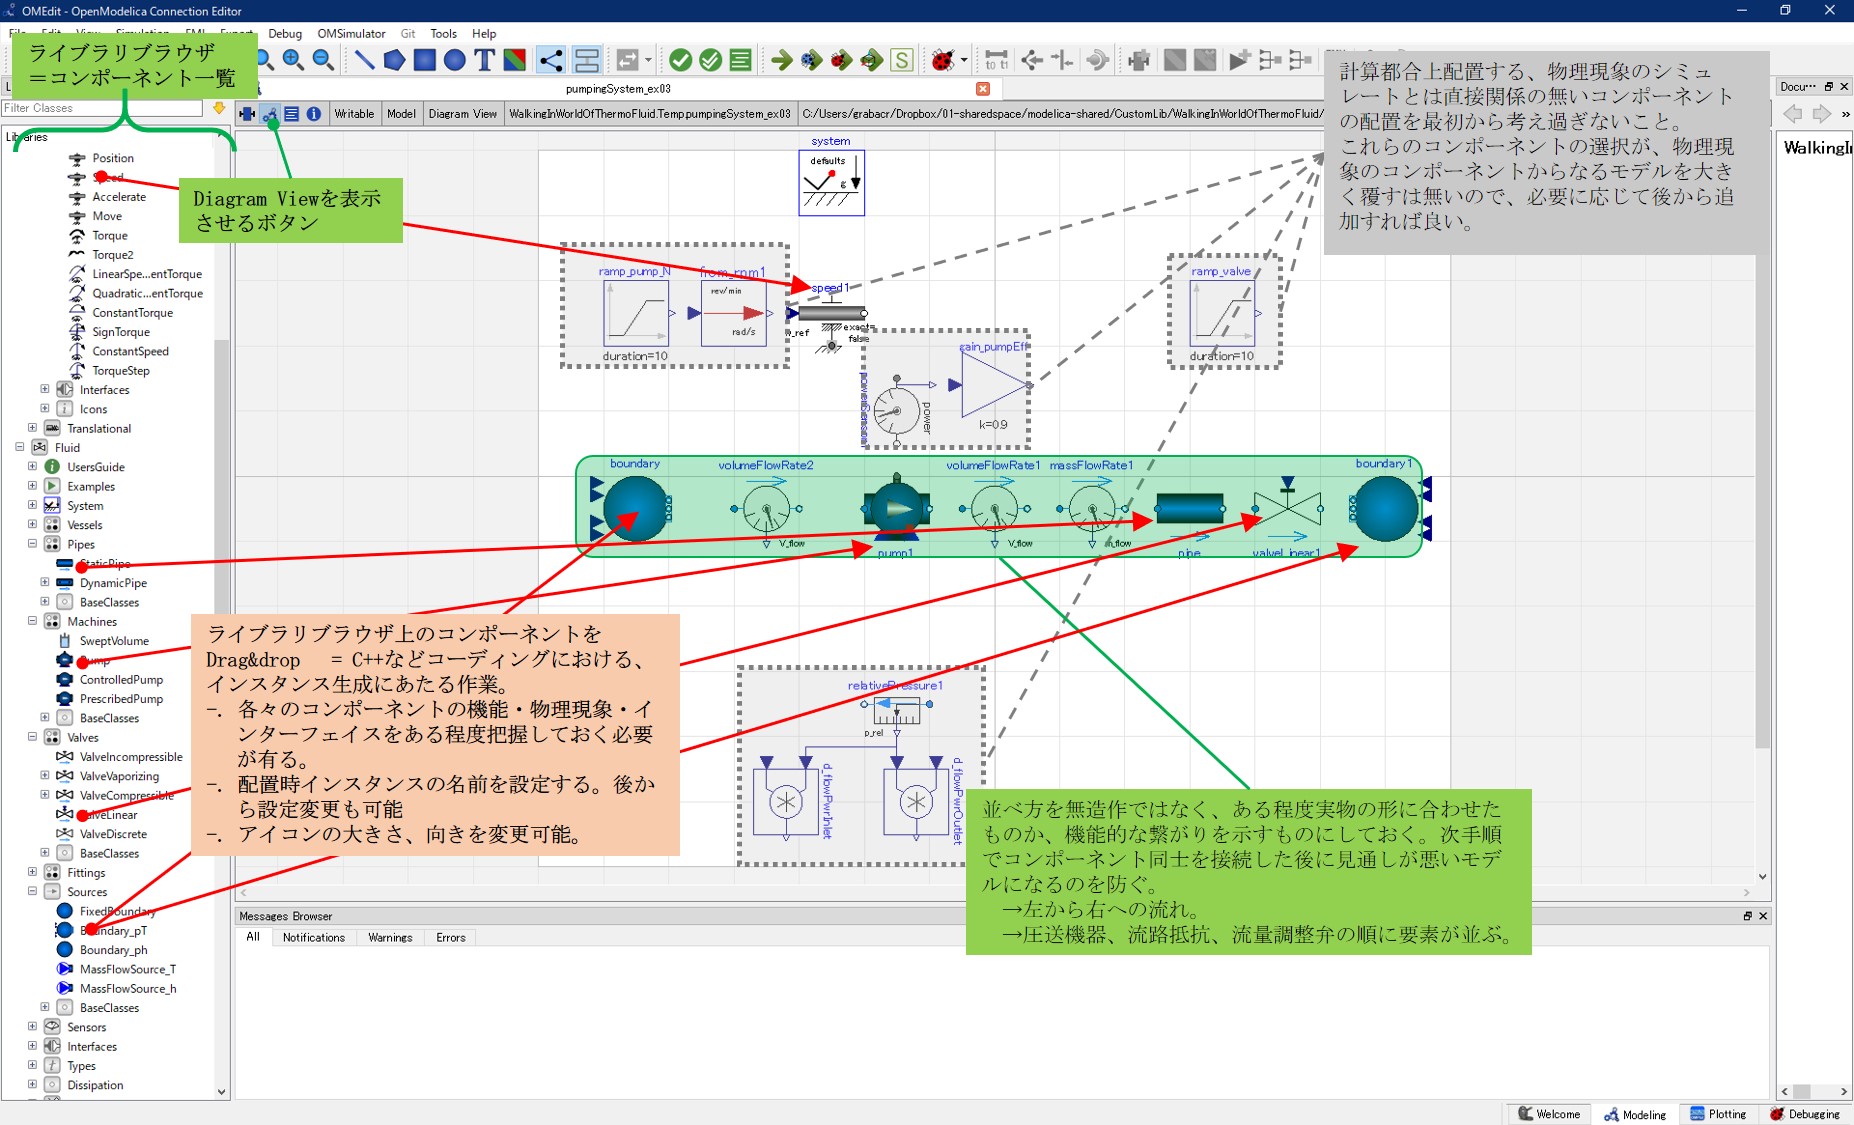Click the diagram horizontal scrollbar
Viewport: 1854px width, 1125px height.
(994, 892)
